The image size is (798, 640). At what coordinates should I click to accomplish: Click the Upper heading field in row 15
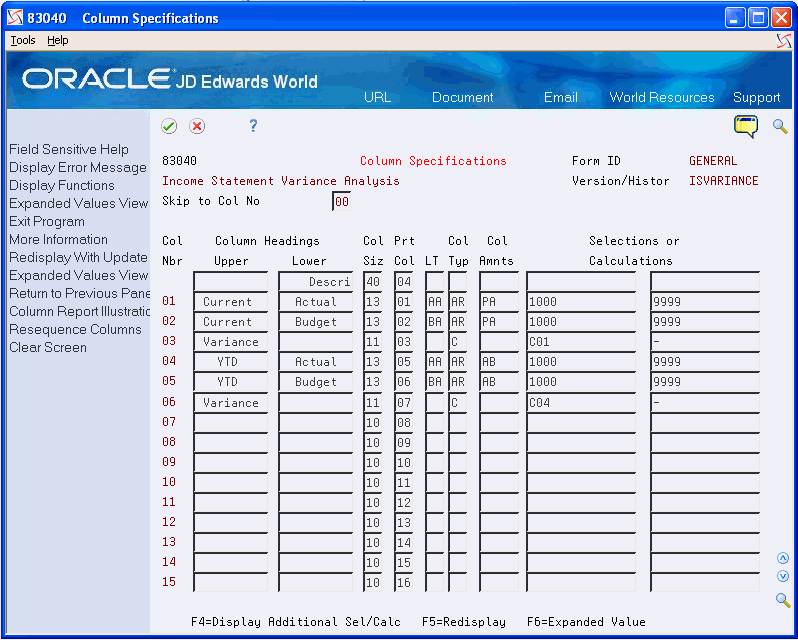231,582
